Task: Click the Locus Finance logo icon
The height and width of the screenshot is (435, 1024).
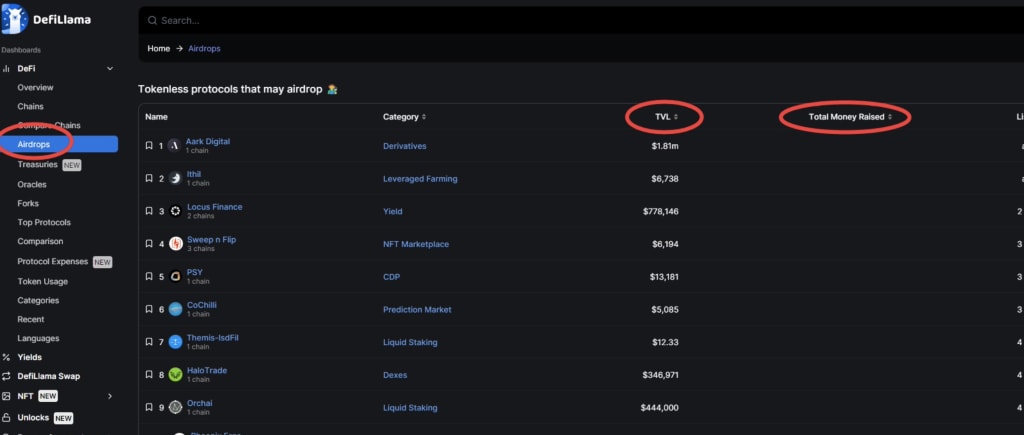Action: pyautogui.click(x=175, y=211)
